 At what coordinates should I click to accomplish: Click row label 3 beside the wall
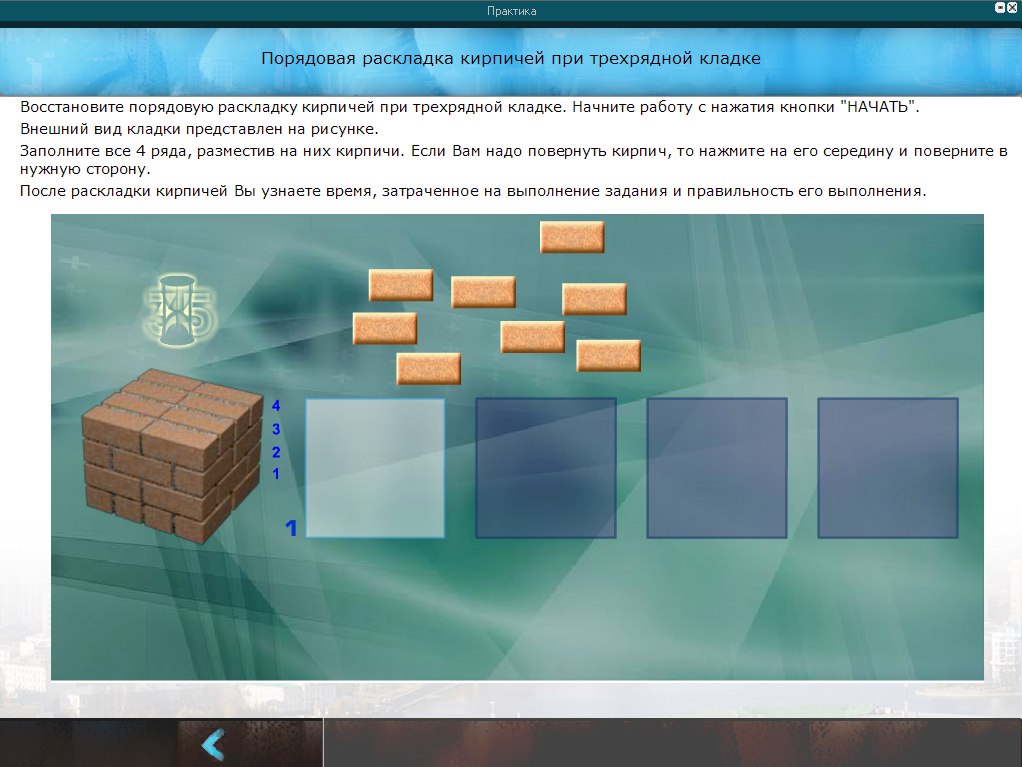(276, 429)
